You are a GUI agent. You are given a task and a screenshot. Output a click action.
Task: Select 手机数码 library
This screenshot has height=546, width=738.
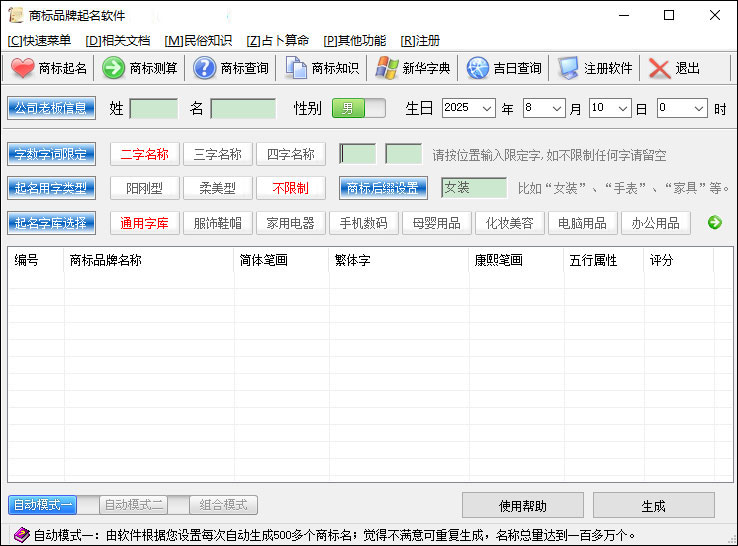pyautogui.click(x=363, y=223)
